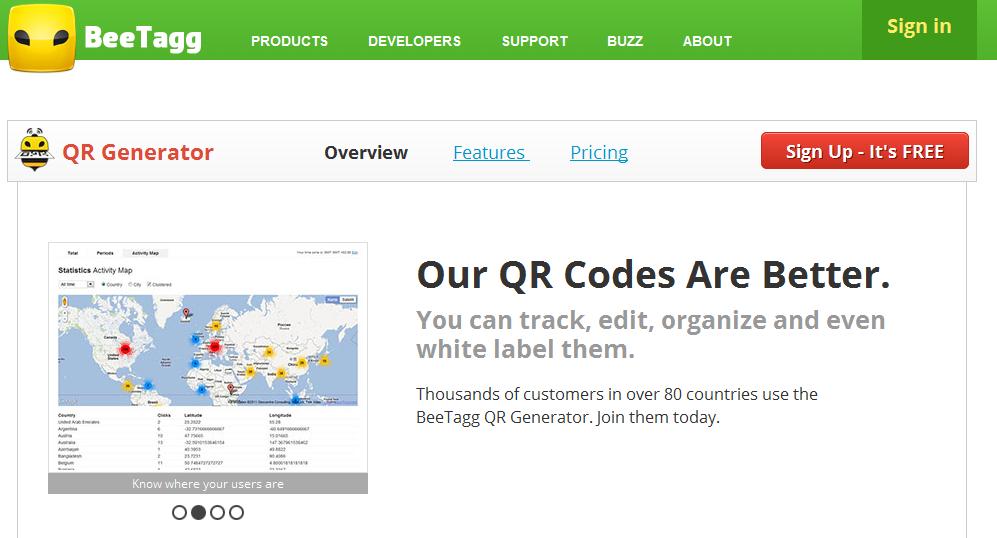Click the yellow BeeTagg mascot logo
This screenshot has height=538, width=997.
pos(42,38)
